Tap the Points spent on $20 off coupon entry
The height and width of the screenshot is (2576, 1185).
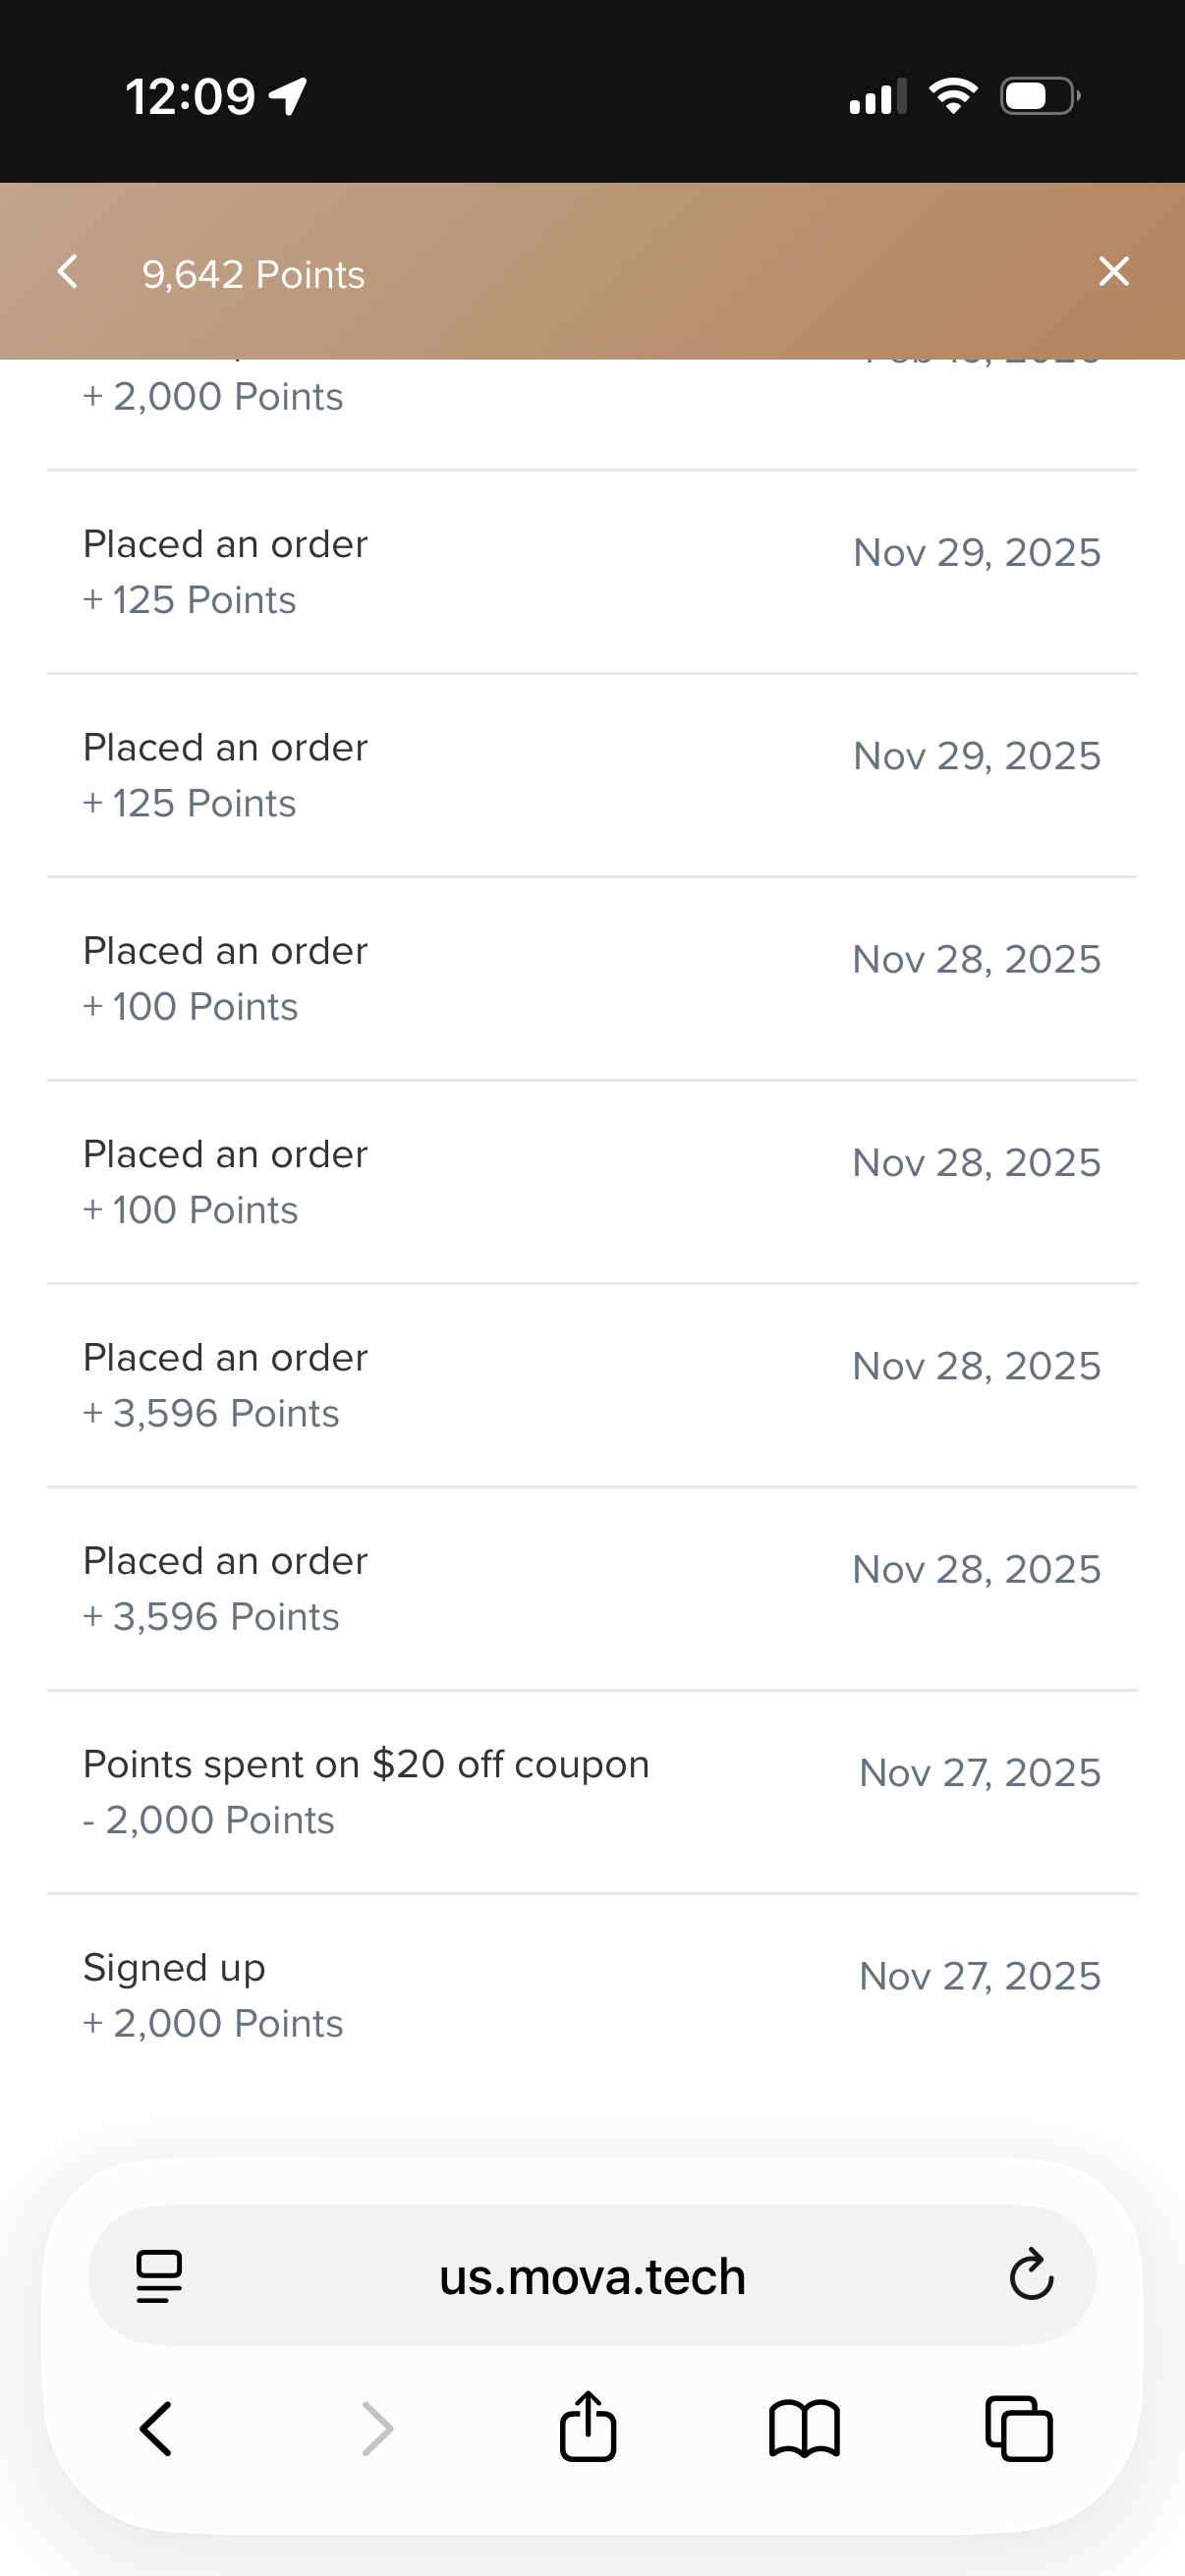pyautogui.click(x=592, y=1792)
